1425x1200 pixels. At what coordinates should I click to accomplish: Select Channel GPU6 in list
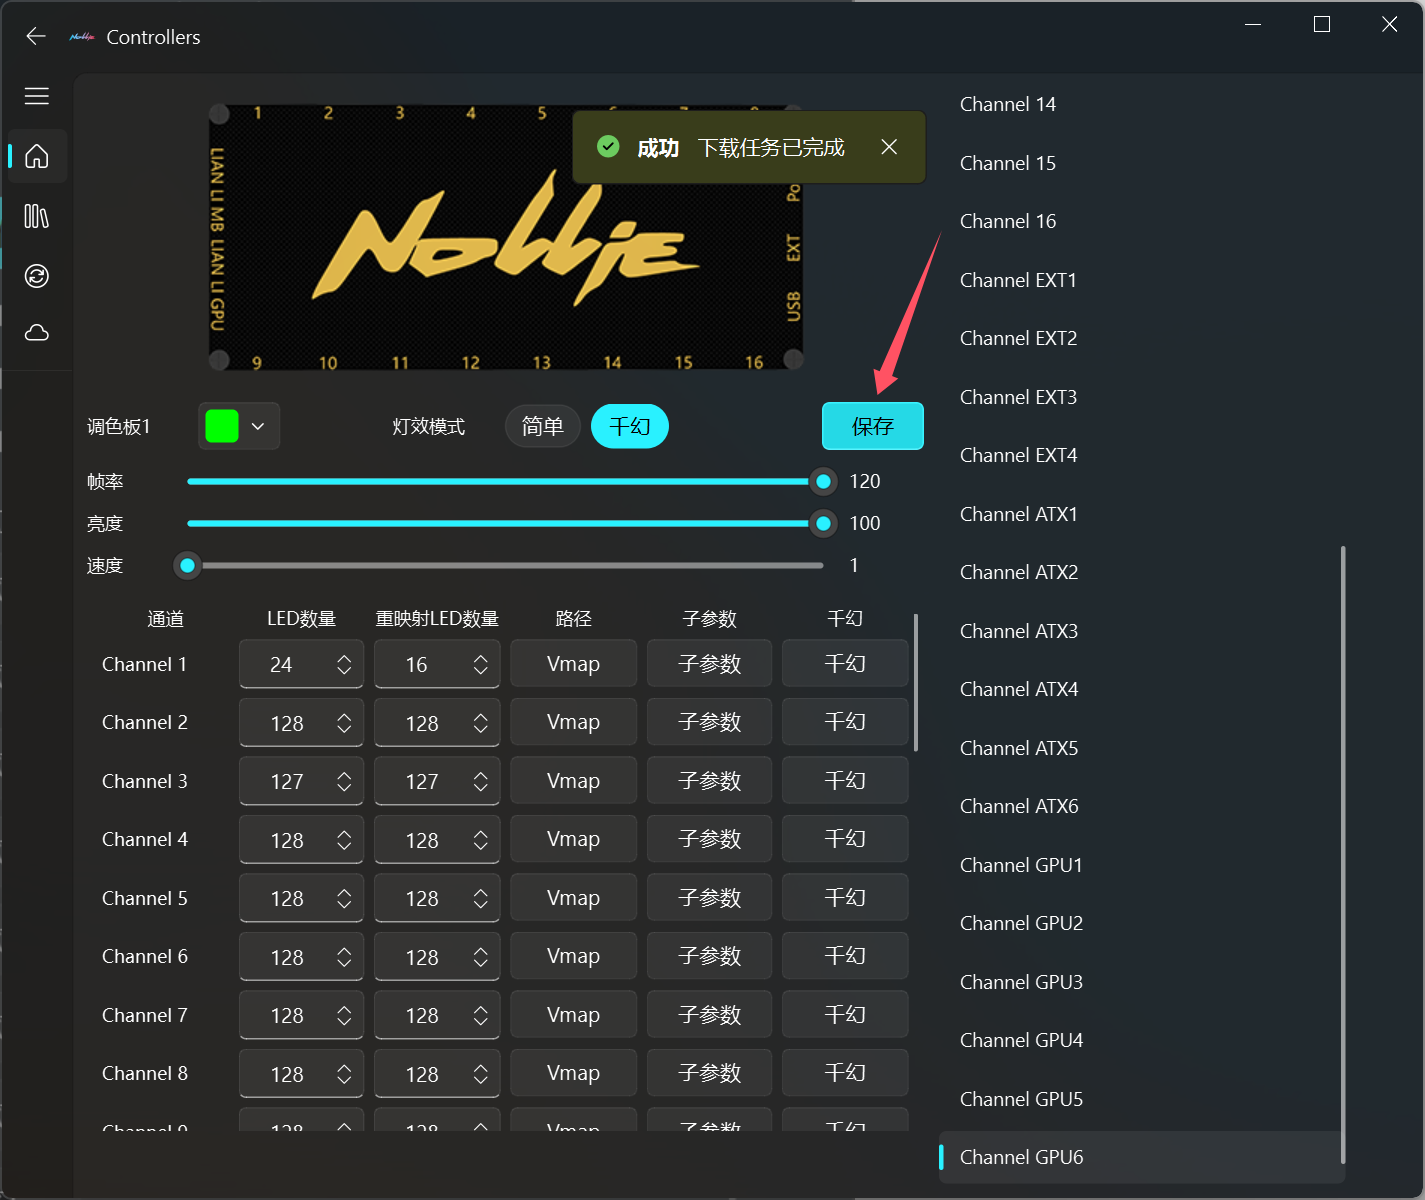click(1140, 1157)
